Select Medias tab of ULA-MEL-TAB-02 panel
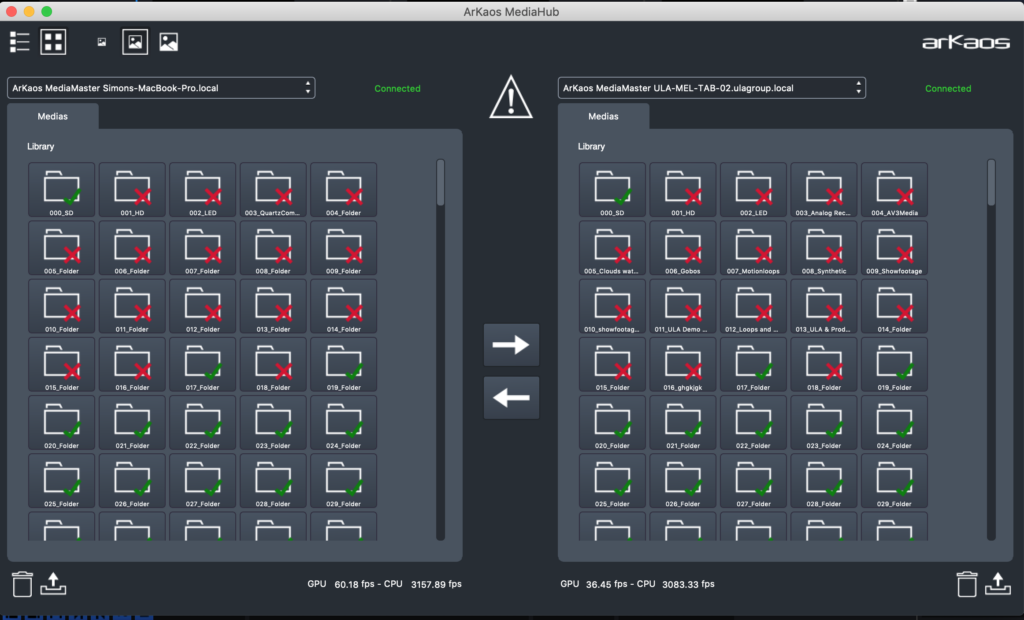This screenshot has height=620, width=1024. click(603, 116)
